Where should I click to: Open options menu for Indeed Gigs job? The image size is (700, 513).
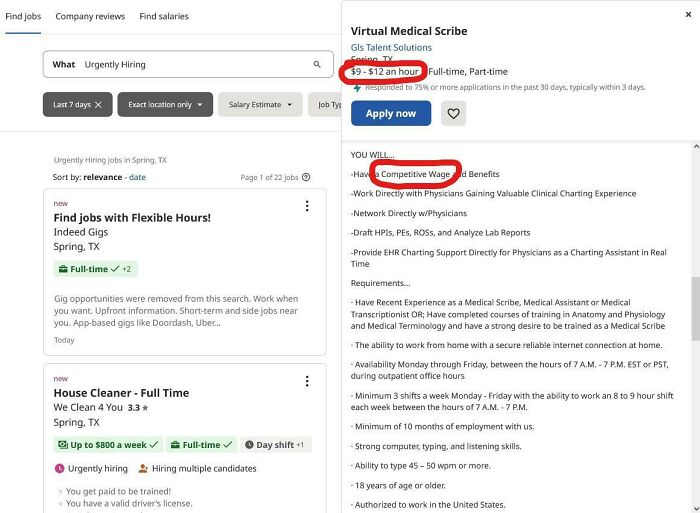(307, 207)
